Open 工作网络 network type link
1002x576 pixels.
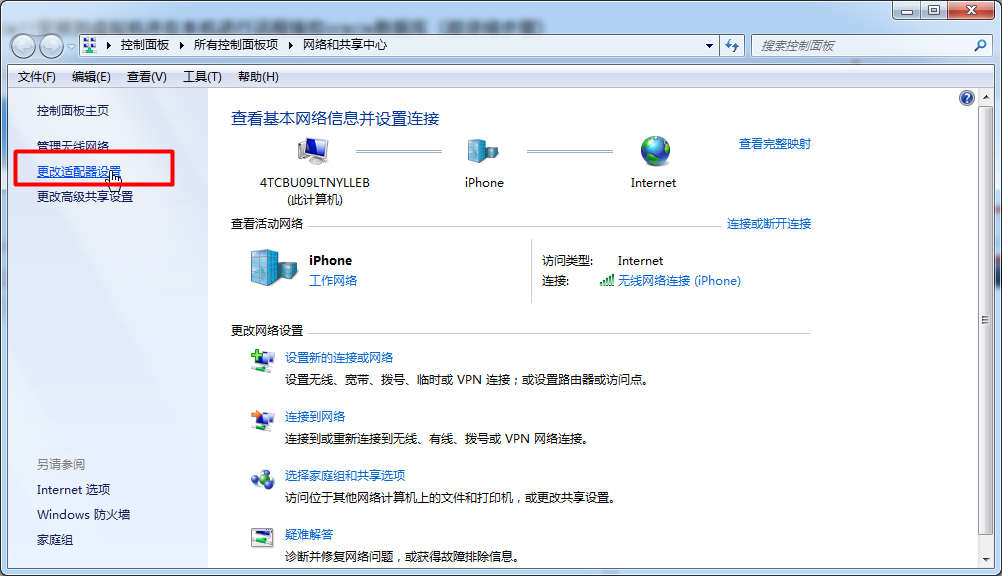[333, 281]
